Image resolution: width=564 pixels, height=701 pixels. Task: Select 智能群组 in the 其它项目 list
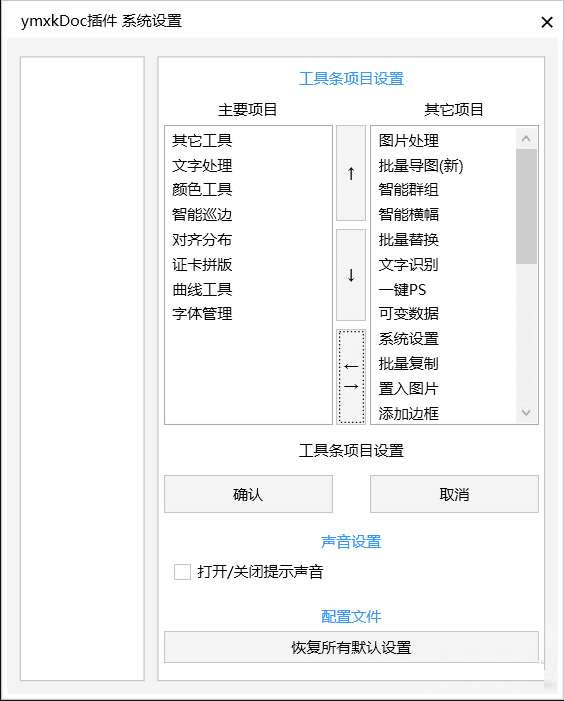(x=408, y=190)
